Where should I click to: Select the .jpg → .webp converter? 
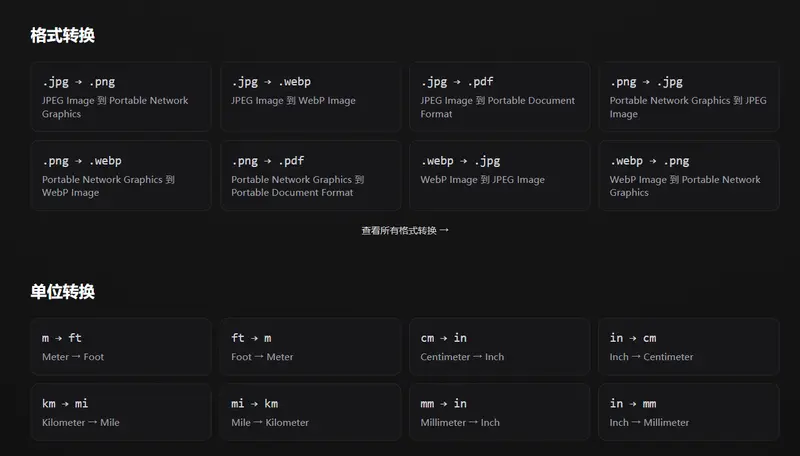pyautogui.click(x=310, y=96)
